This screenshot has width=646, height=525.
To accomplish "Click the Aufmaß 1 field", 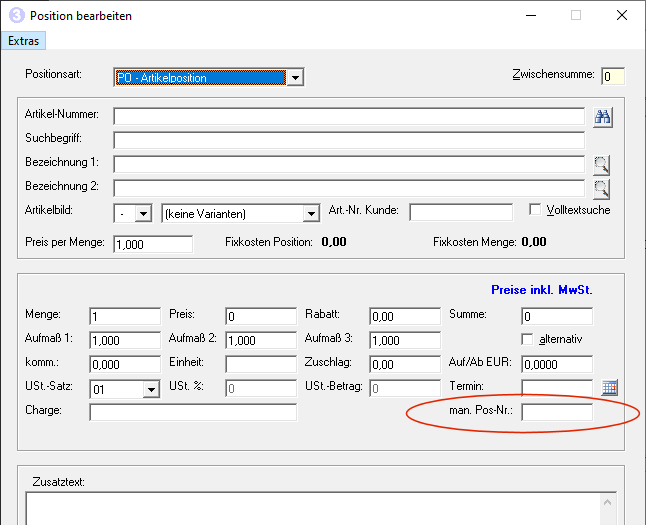I will click(125, 340).
